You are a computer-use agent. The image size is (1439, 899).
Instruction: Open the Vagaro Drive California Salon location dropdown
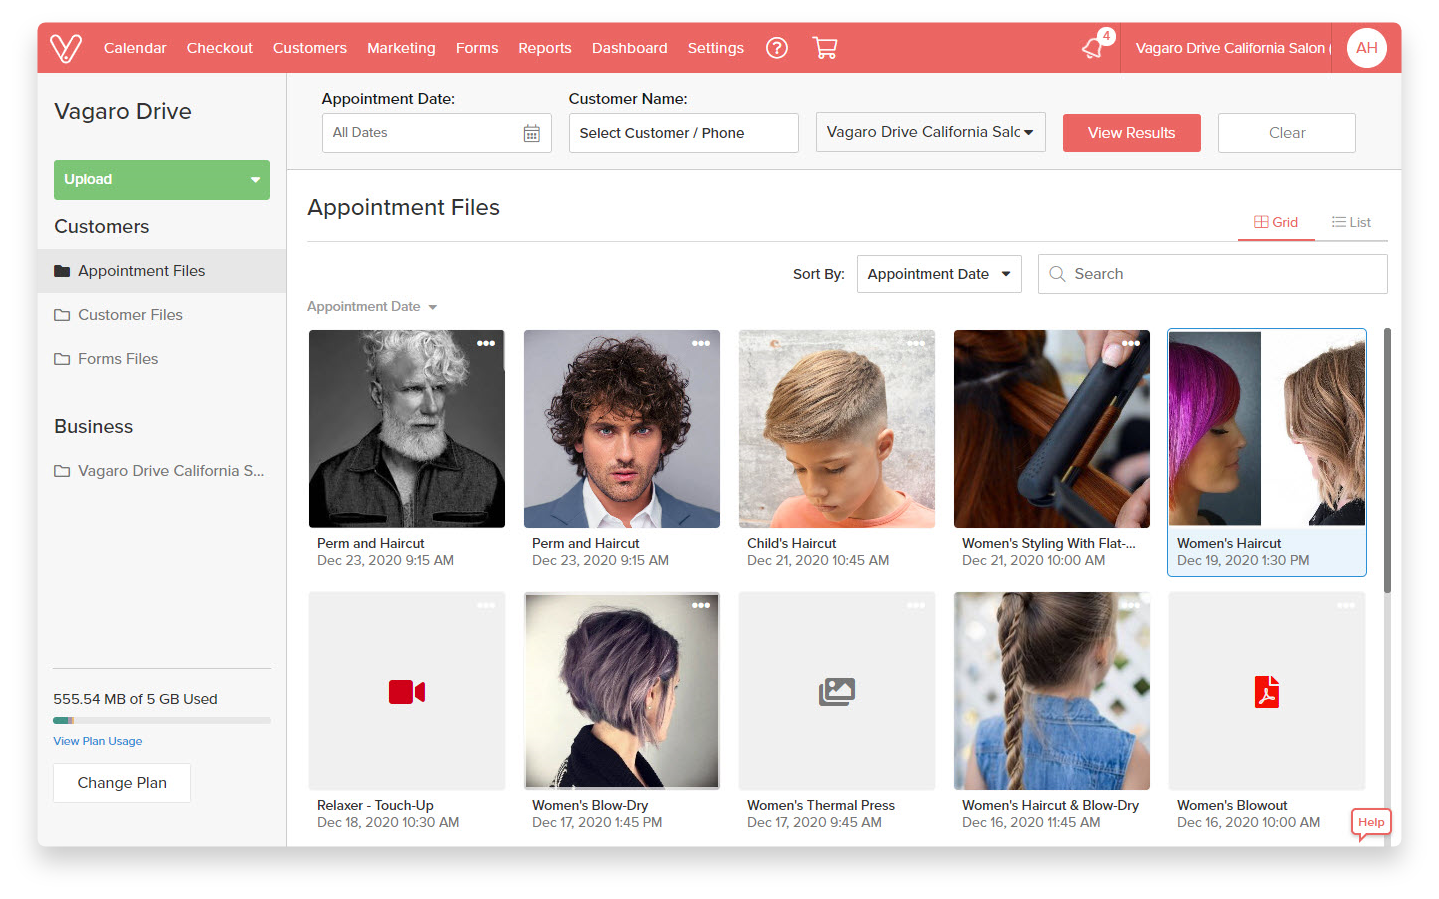coord(929,132)
